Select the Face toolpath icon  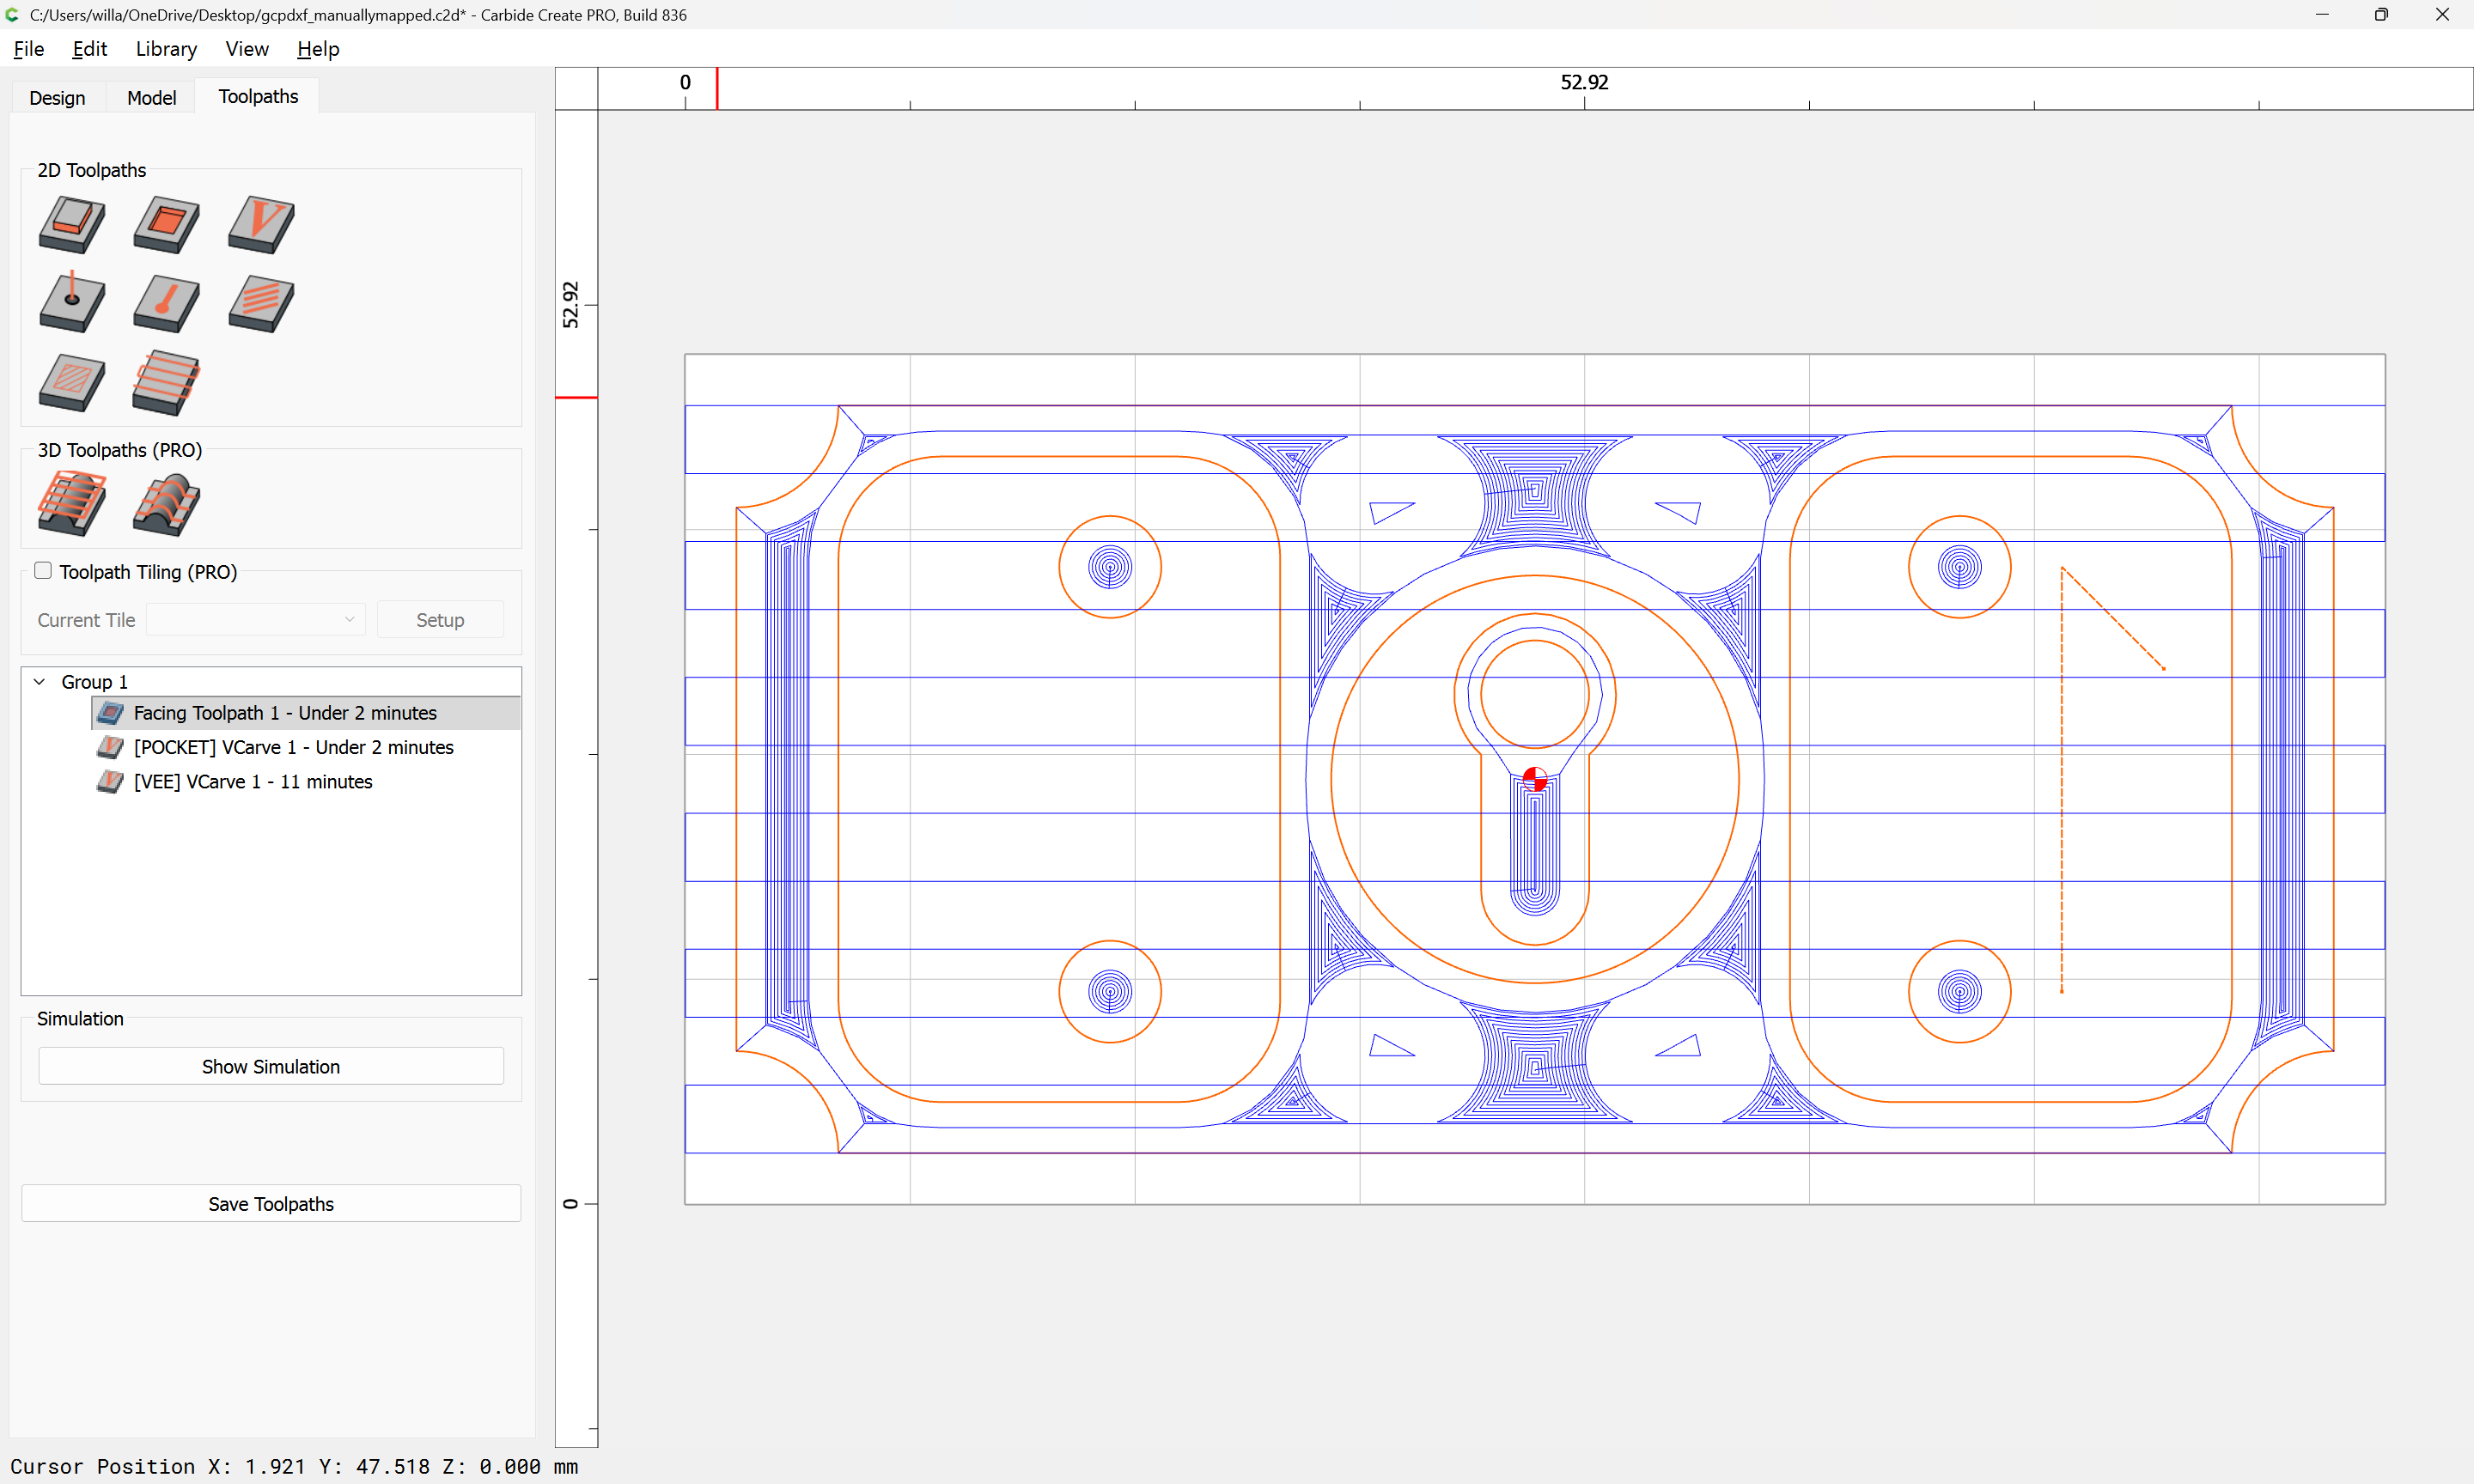point(166,382)
